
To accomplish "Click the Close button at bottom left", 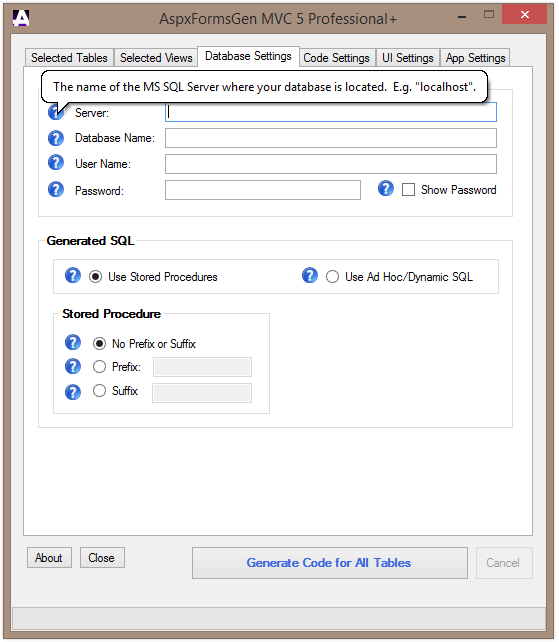I will (102, 558).
